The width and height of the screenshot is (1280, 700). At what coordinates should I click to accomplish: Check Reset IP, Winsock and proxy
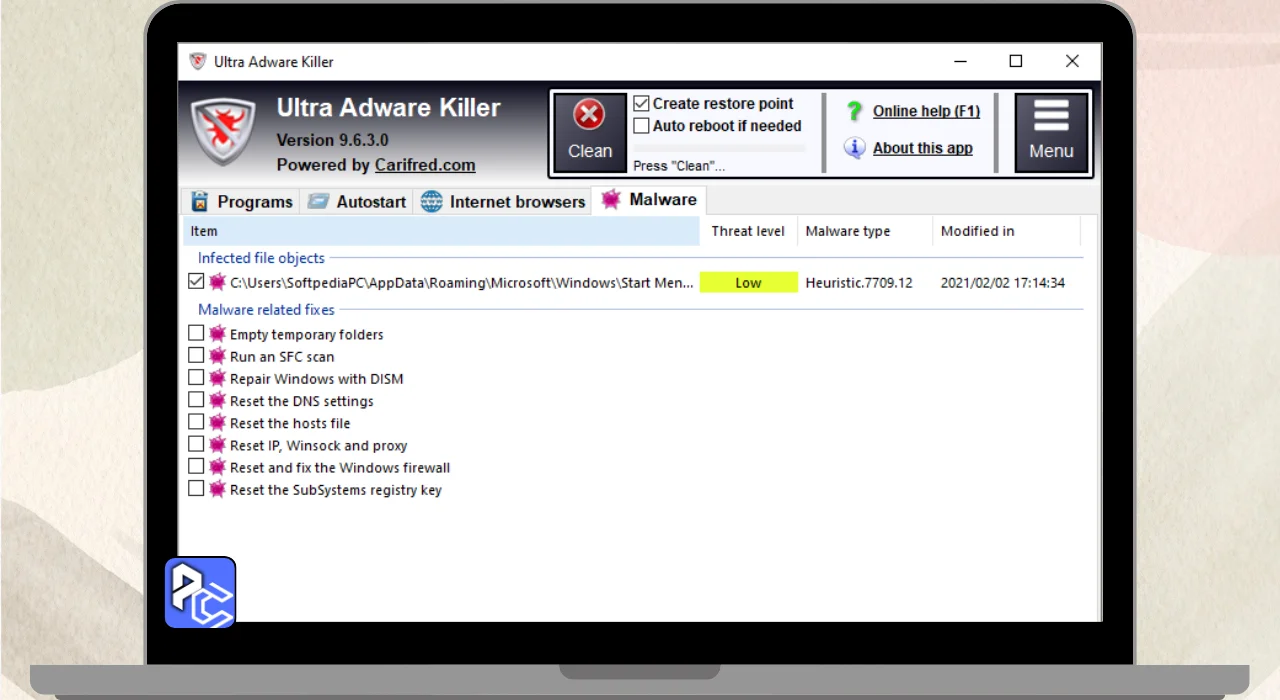(x=196, y=444)
